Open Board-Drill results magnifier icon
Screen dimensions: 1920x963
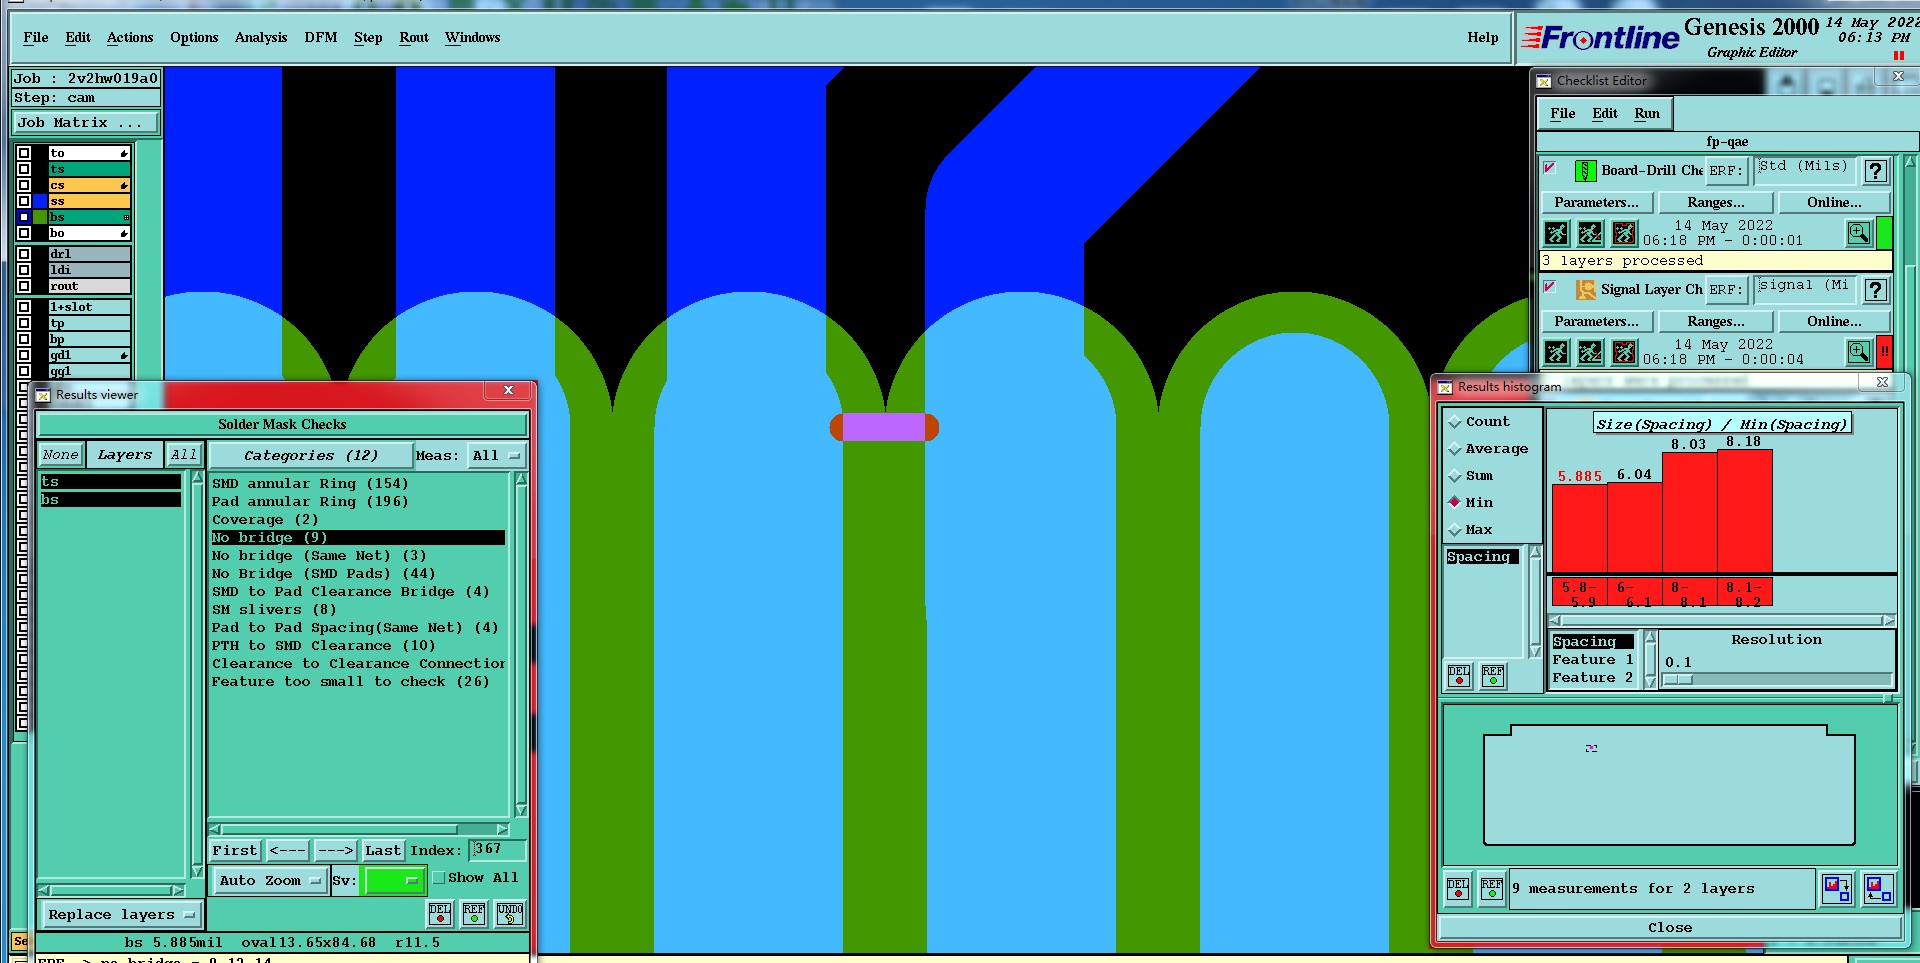(x=1858, y=233)
